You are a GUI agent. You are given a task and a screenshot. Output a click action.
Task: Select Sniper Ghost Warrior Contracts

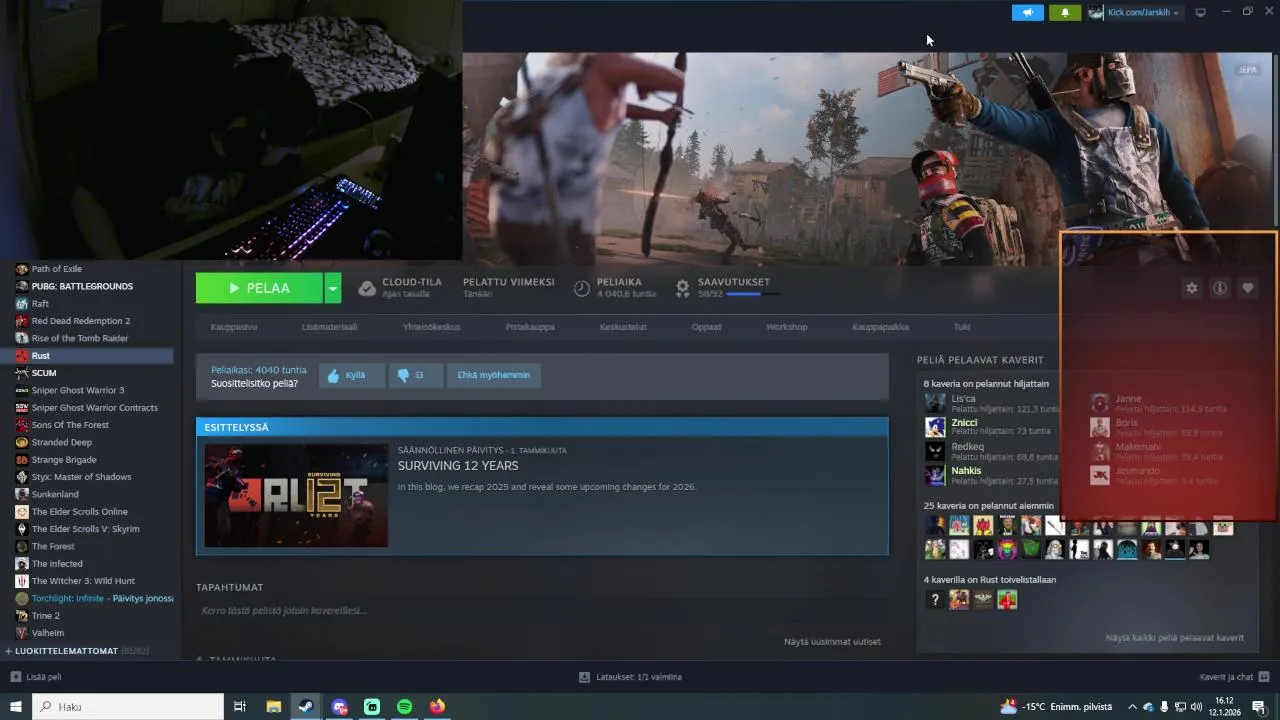pyautogui.click(x=94, y=407)
